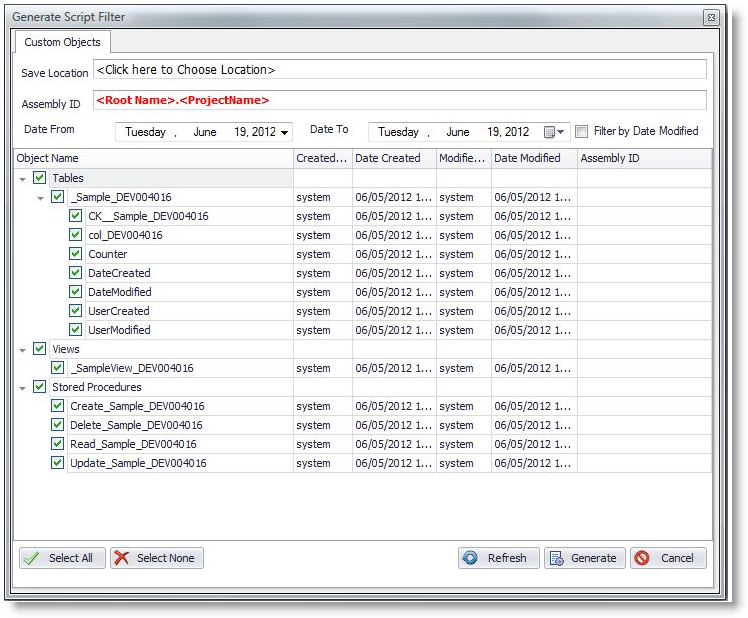The image size is (748, 618).
Task: Sort by the Date Created column header
Action: [393, 158]
